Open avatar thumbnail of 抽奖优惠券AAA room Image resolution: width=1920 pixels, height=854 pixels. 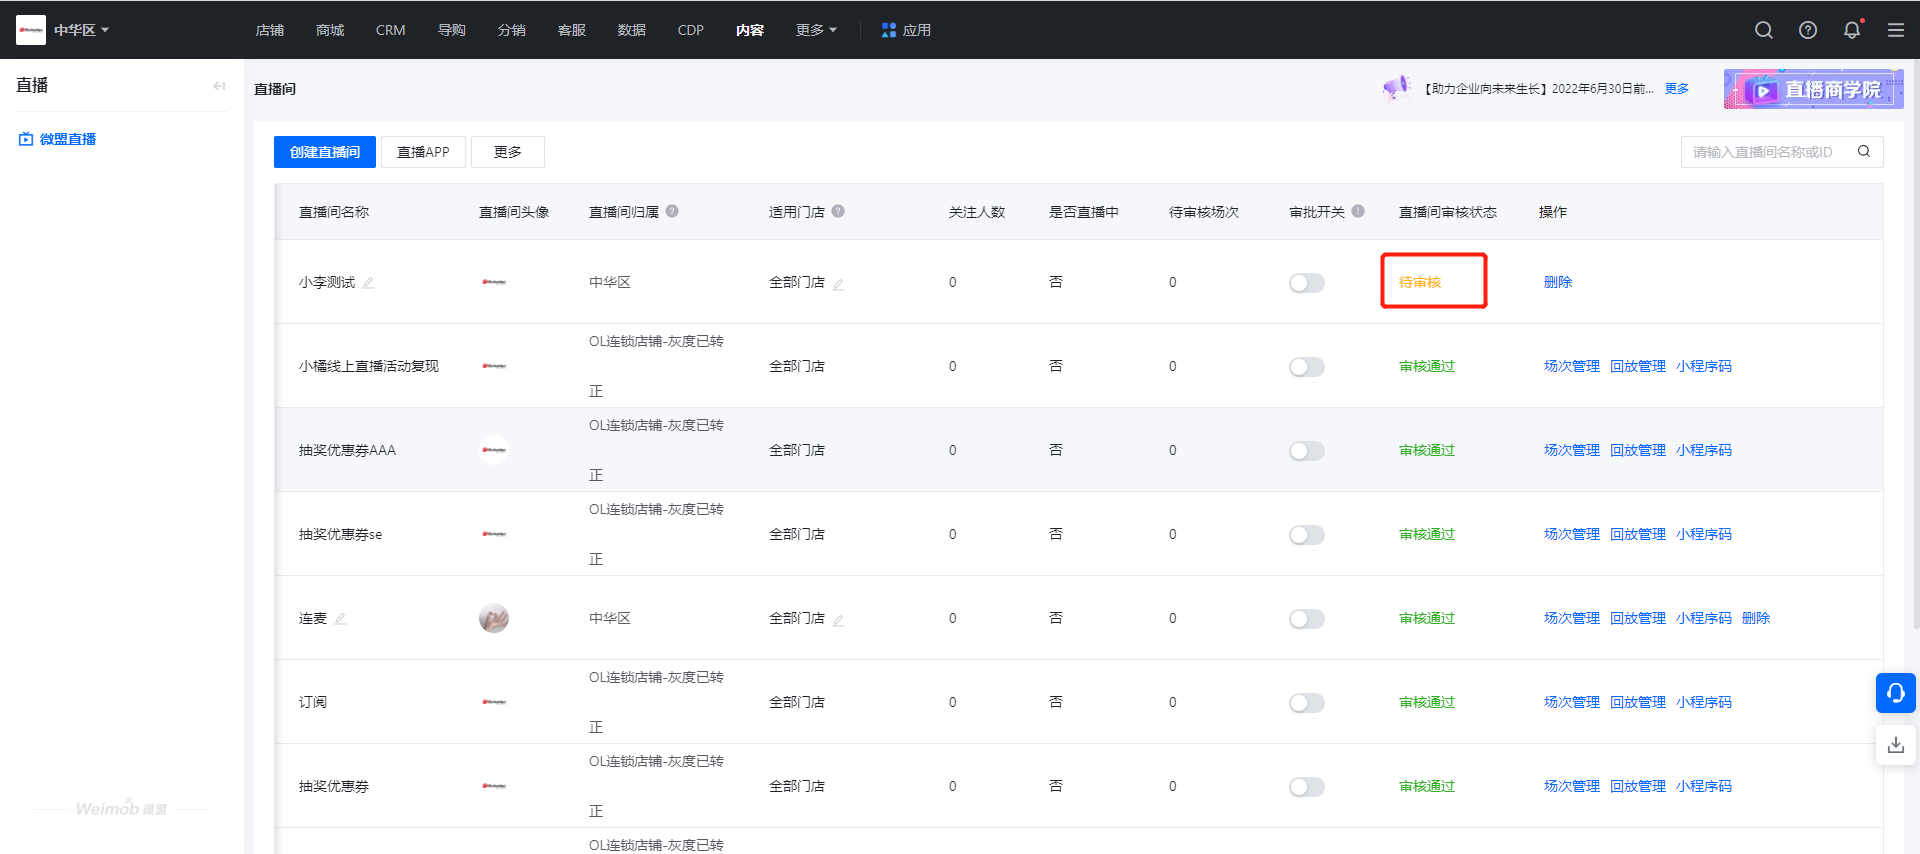(494, 450)
